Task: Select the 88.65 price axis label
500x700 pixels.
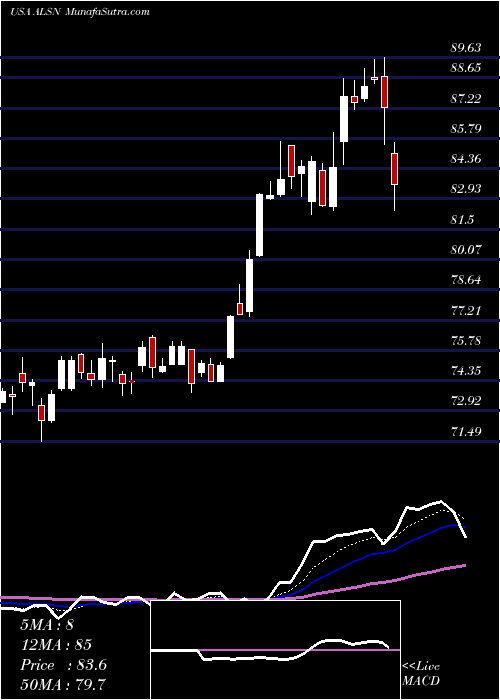Action: [466, 68]
